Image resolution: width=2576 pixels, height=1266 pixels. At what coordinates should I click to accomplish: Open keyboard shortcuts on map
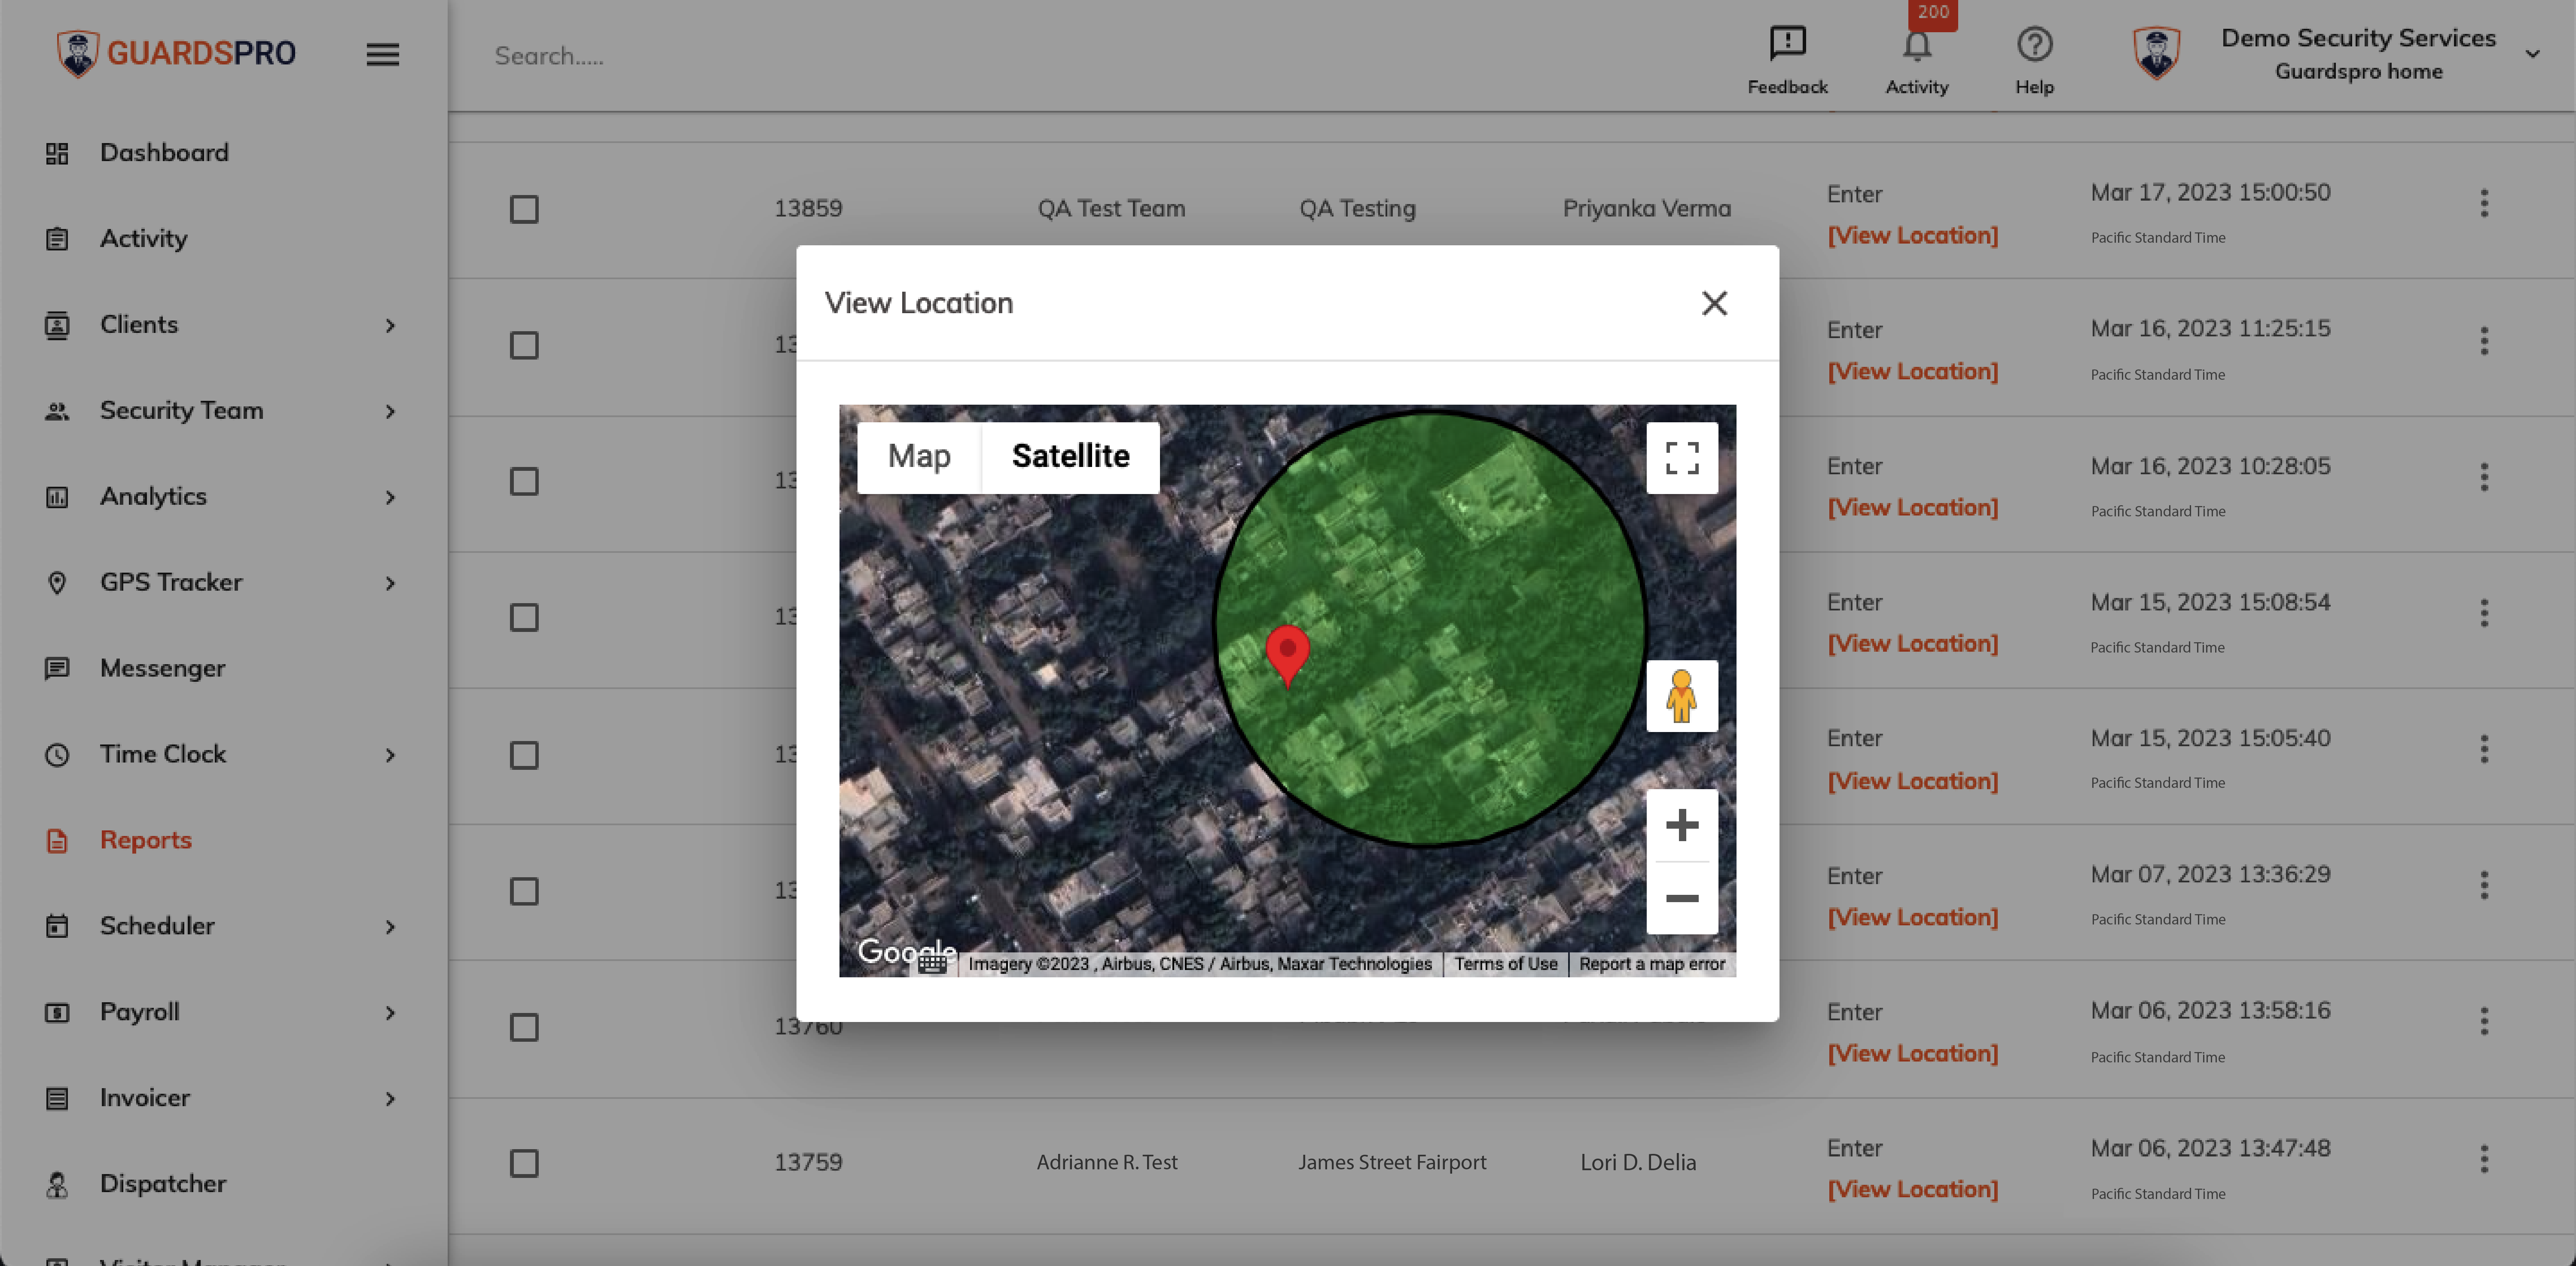click(x=932, y=964)
